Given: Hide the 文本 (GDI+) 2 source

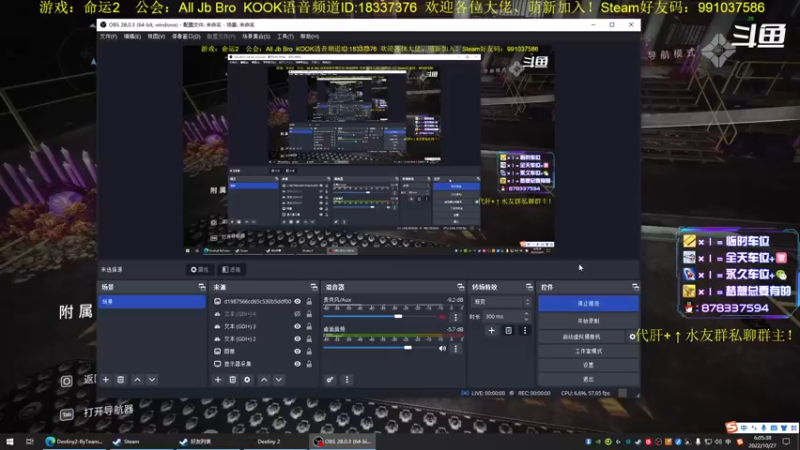Looking at the screenshot, I should coord(297,339).
